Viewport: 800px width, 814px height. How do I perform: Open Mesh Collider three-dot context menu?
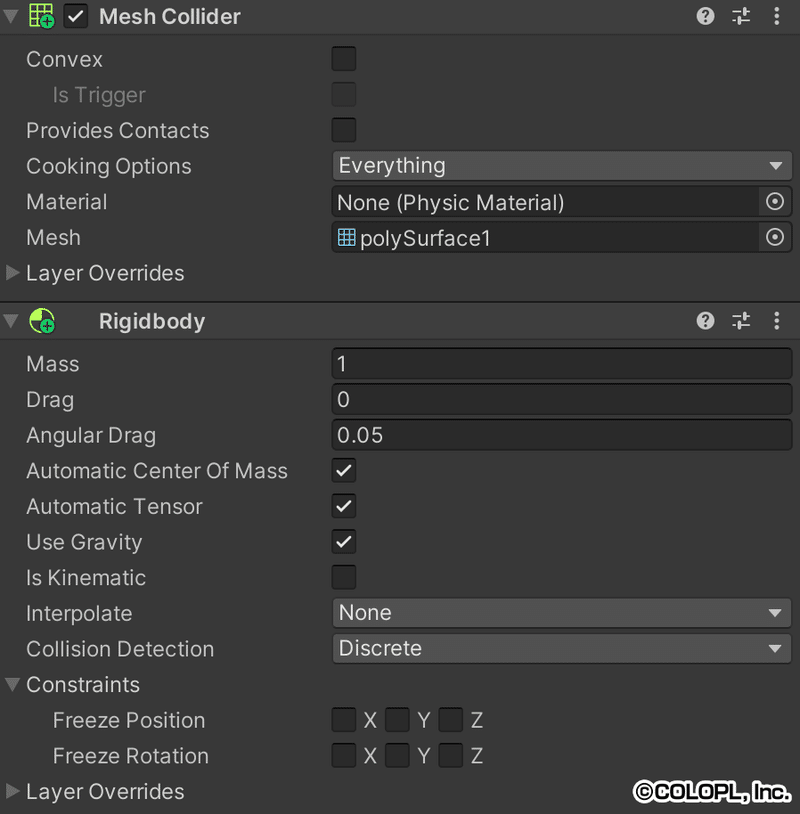[777, 16]
